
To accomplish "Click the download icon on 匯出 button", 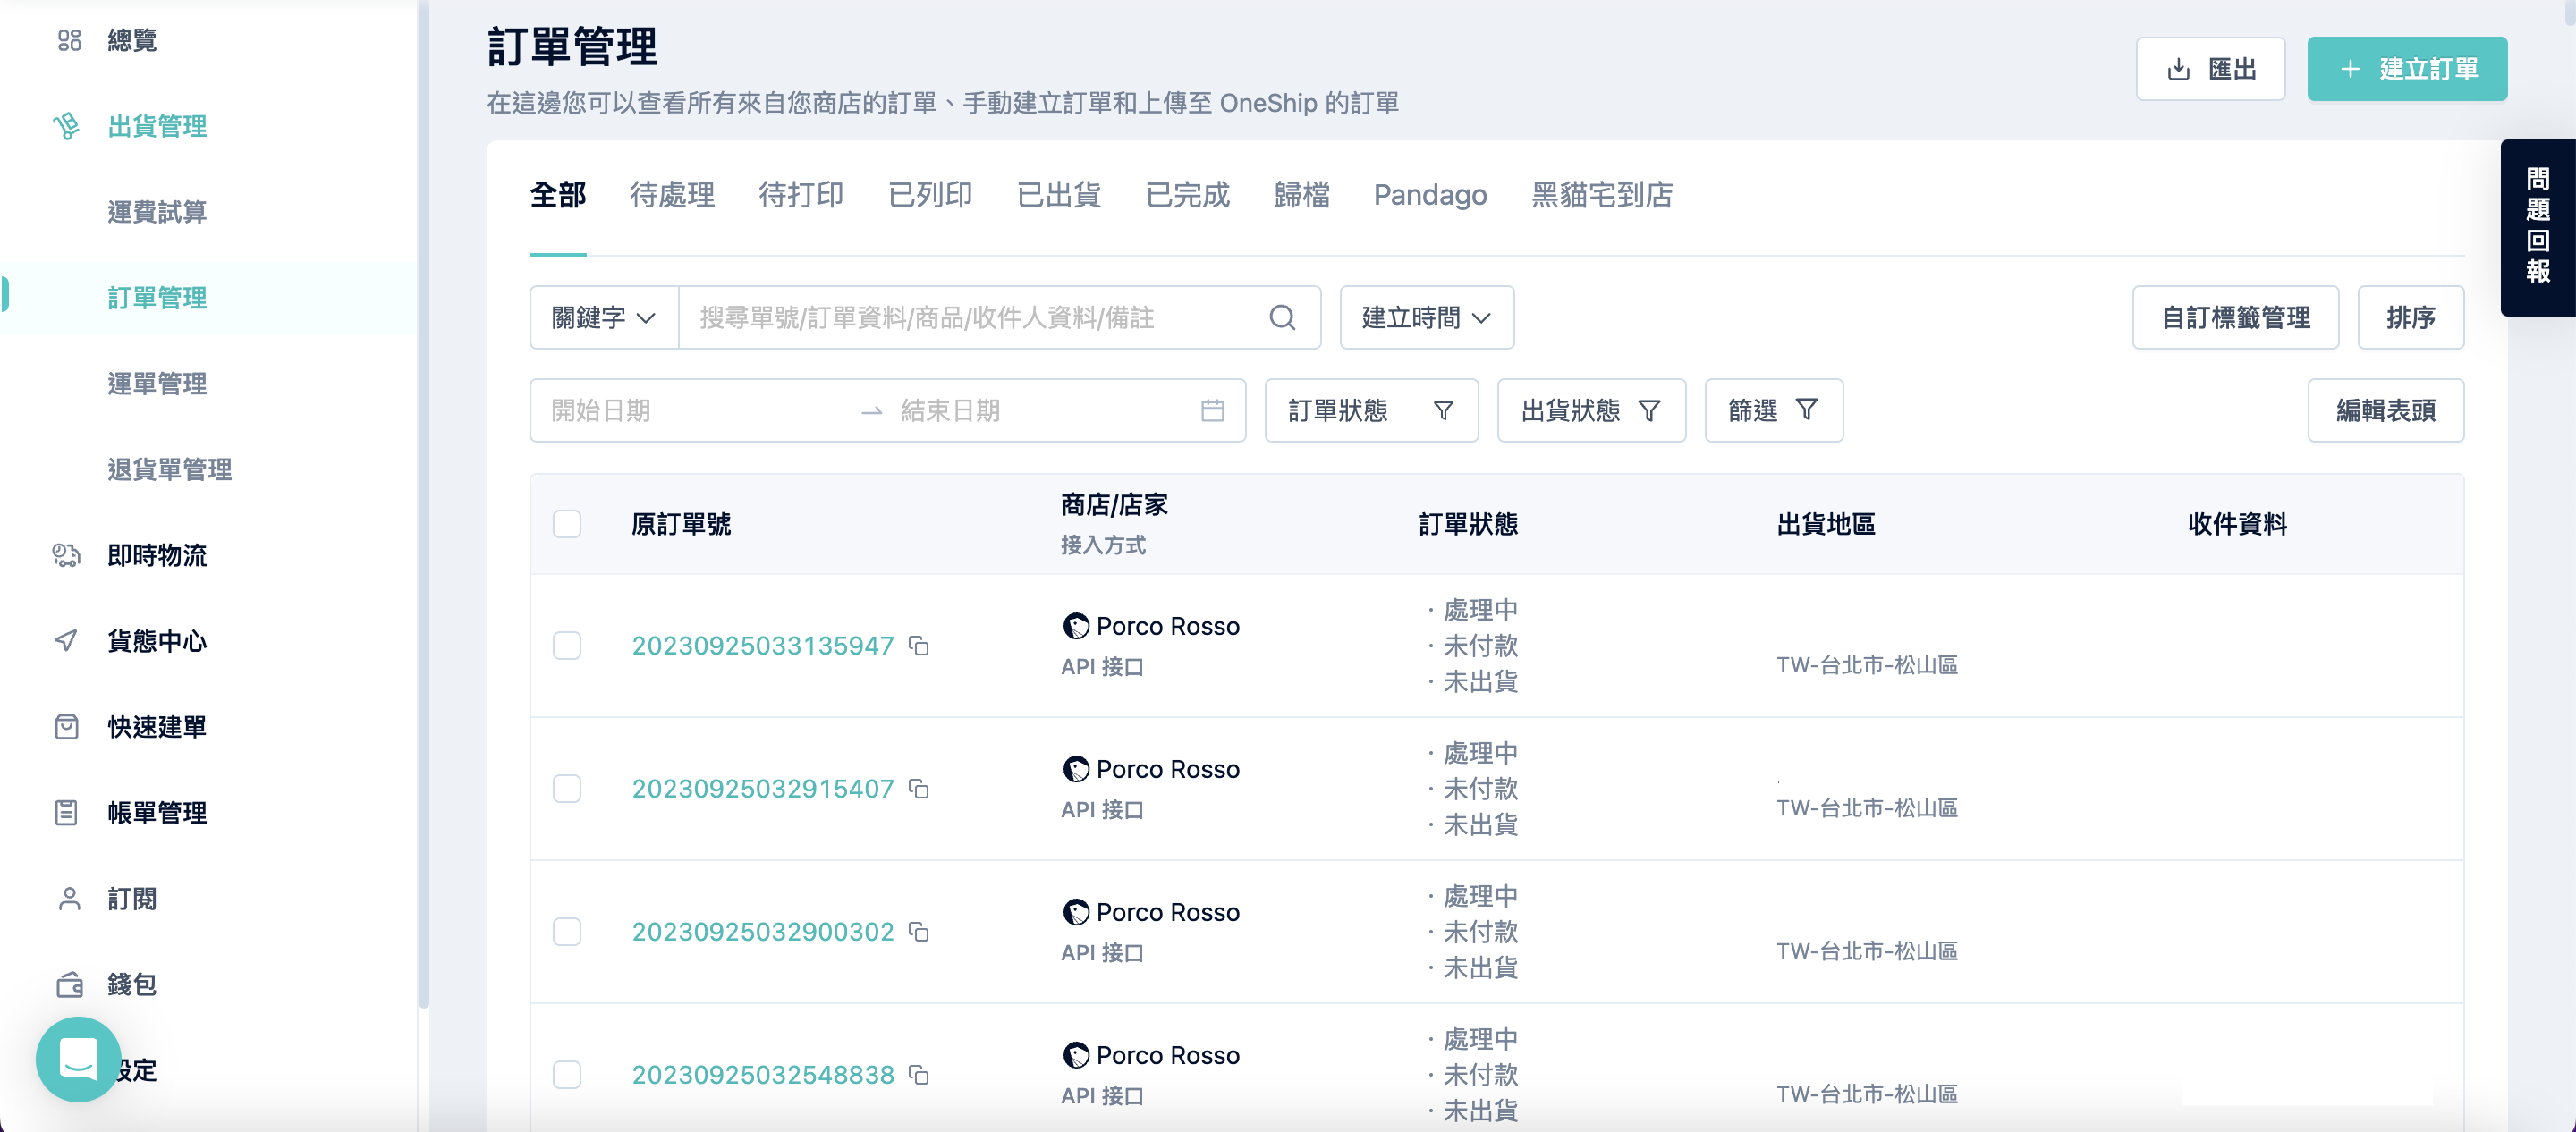I will [x=2178, y=69].
